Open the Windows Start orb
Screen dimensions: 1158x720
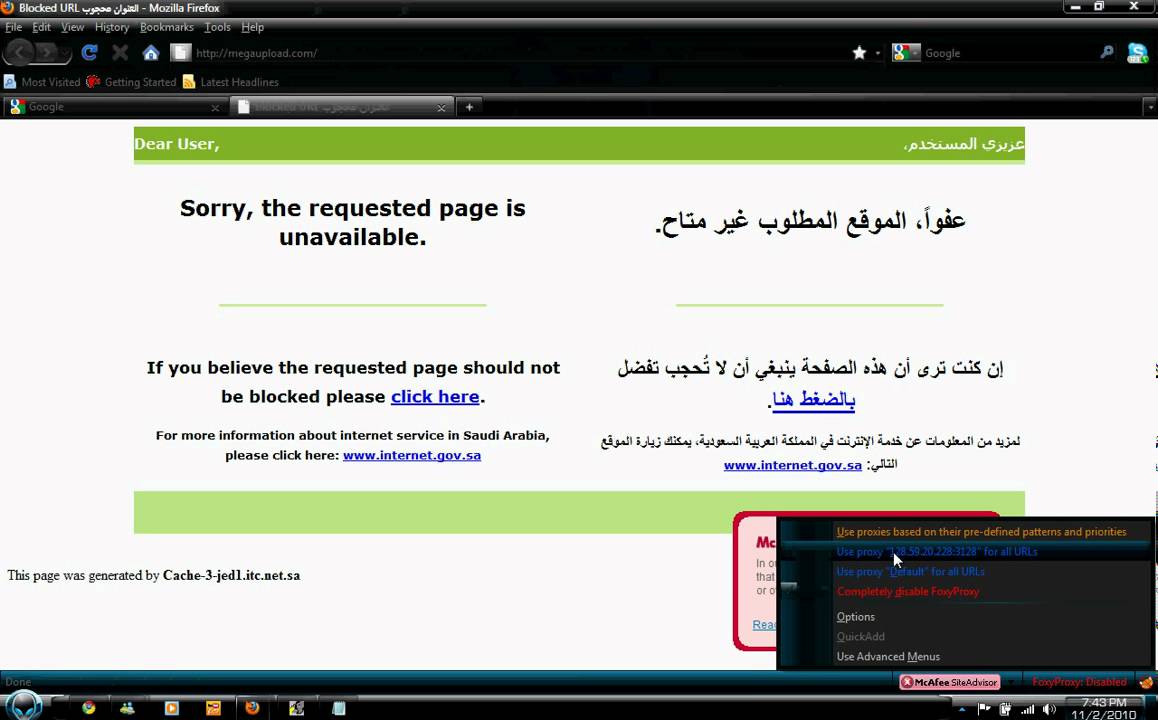pos(23,707)
